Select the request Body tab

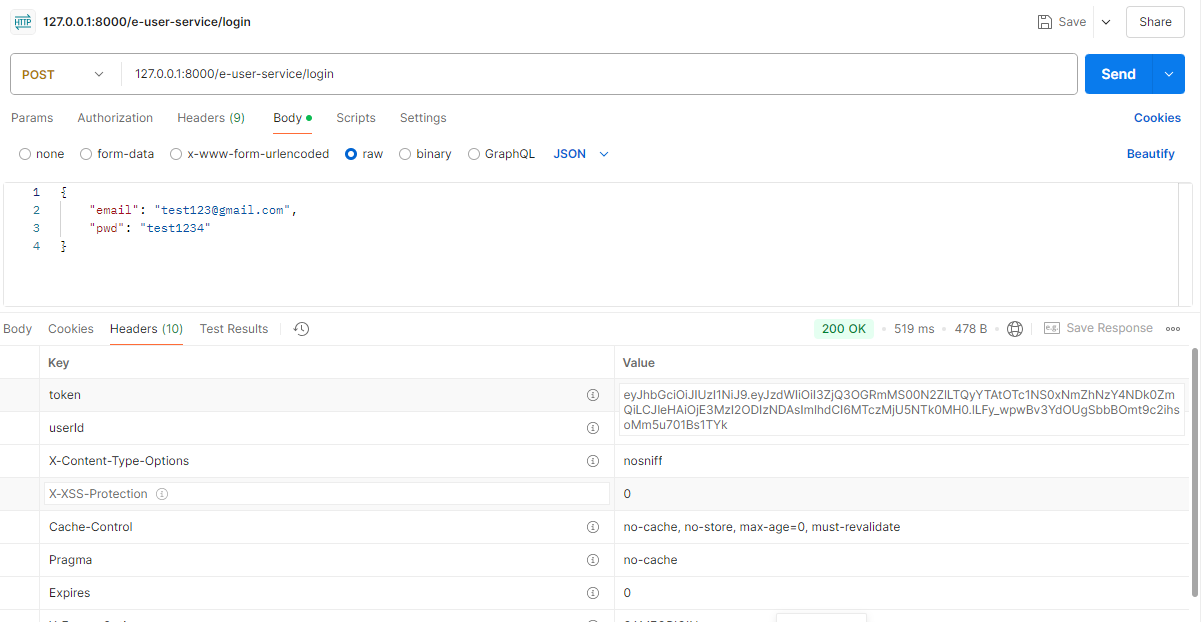point(292,118)
